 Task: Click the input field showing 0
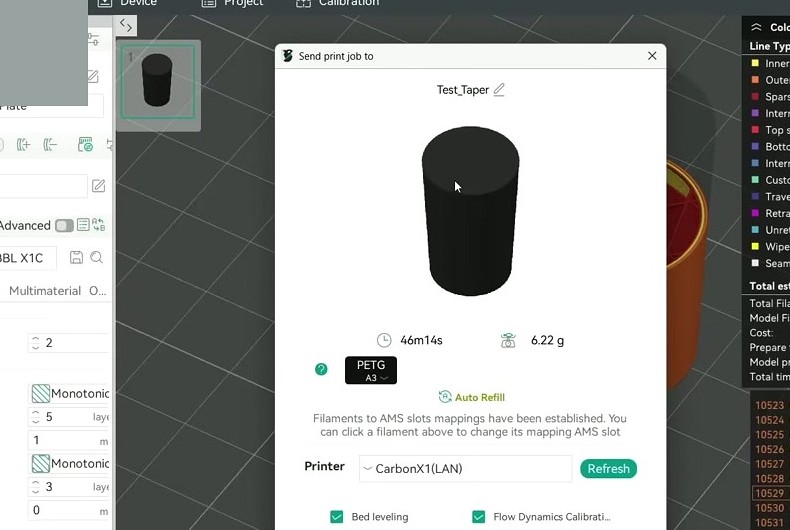coord(70,510)
